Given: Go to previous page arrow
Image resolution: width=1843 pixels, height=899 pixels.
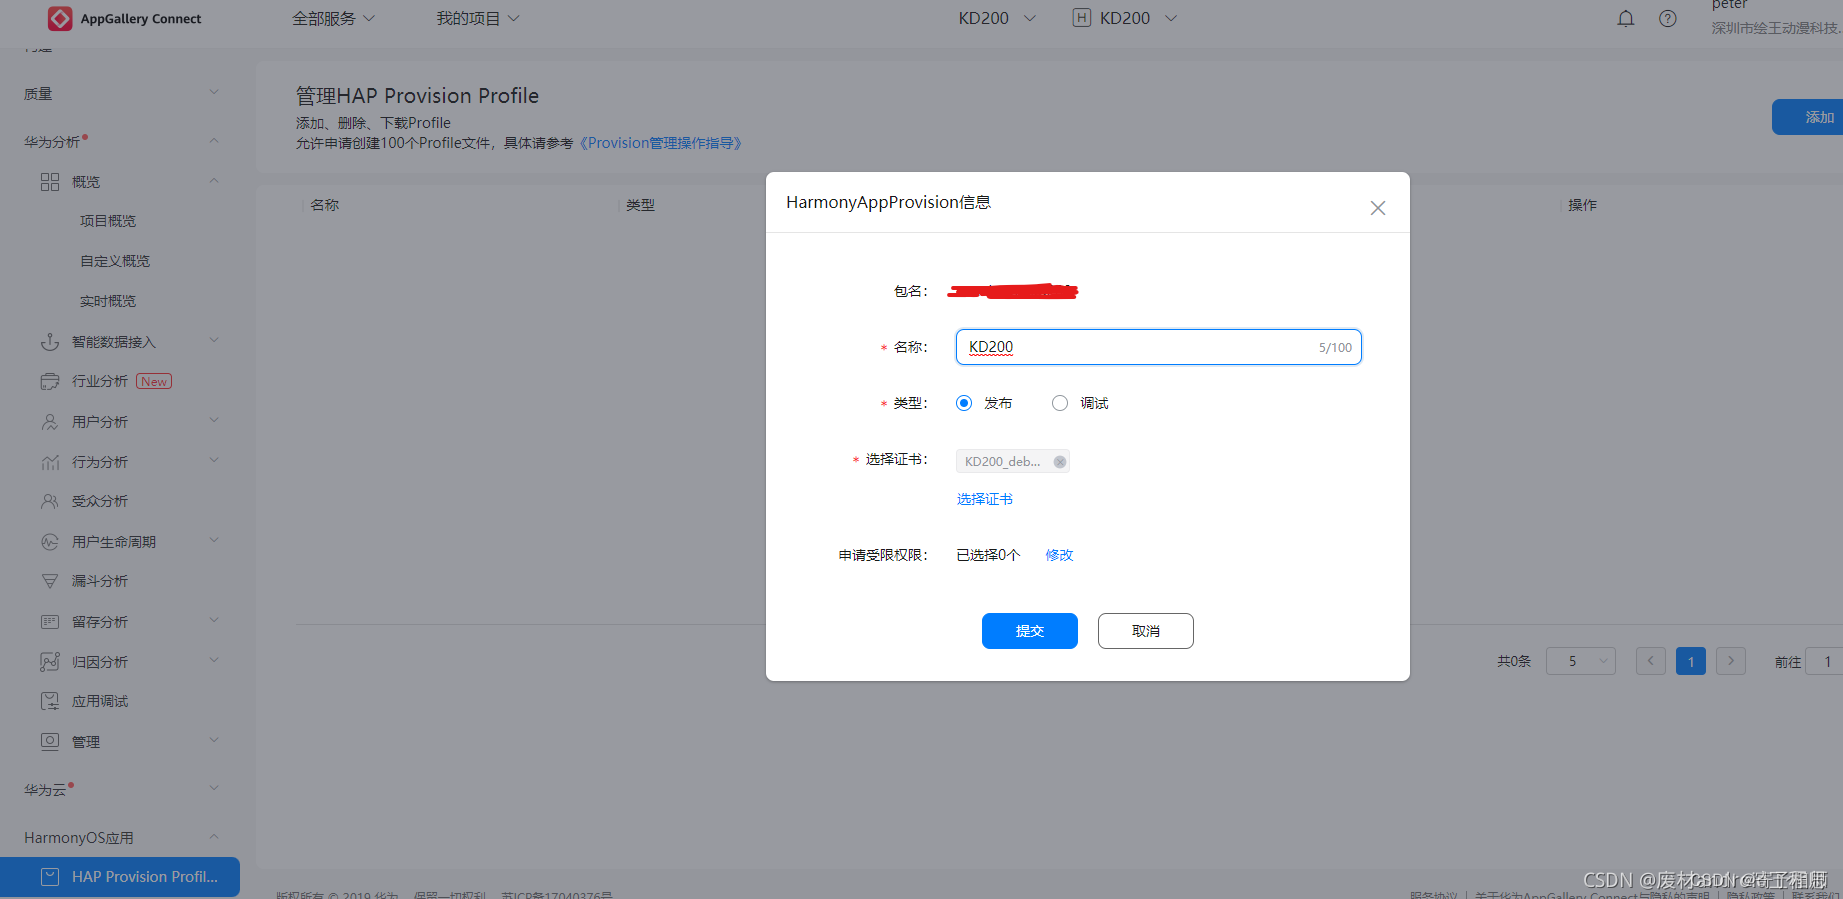Looking at the screenshot, I should (1651, 661).
